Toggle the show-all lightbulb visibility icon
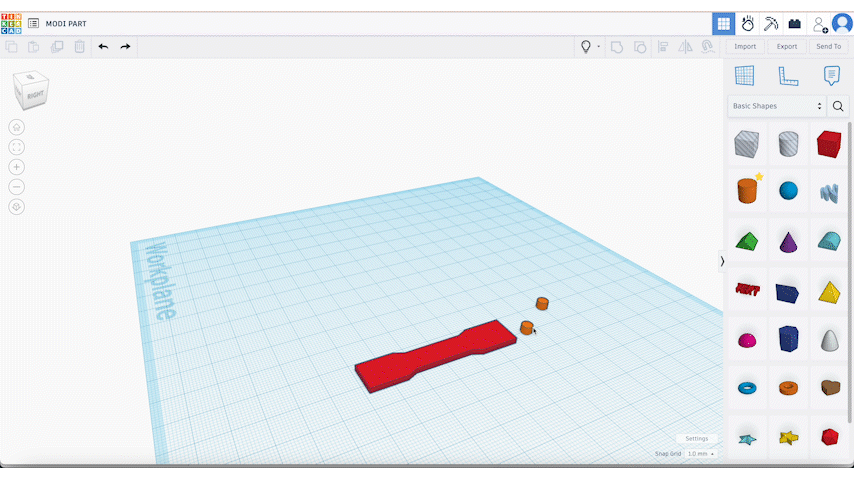 coord(586,47)
